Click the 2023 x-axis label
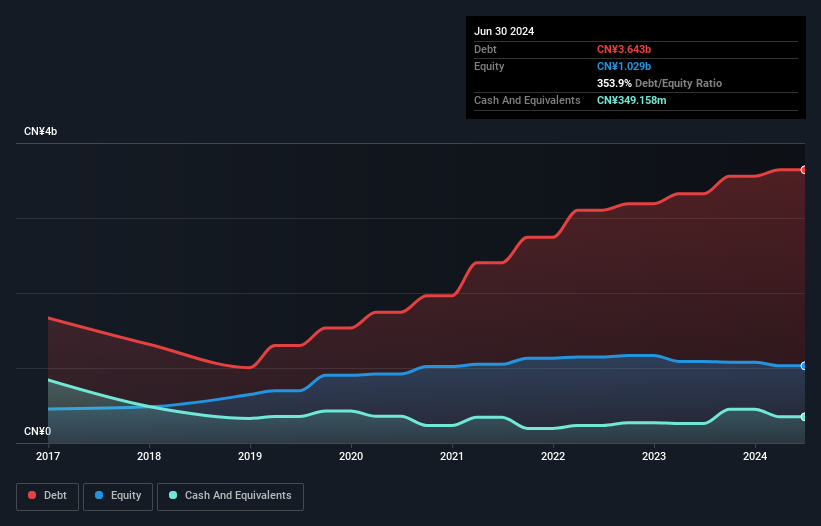 (x=654, y=456)
